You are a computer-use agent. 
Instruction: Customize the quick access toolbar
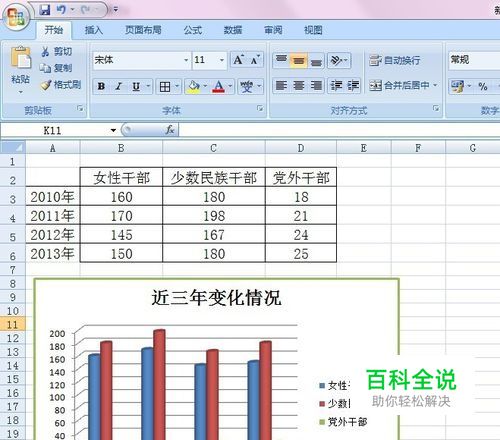[x=116, y=10]
